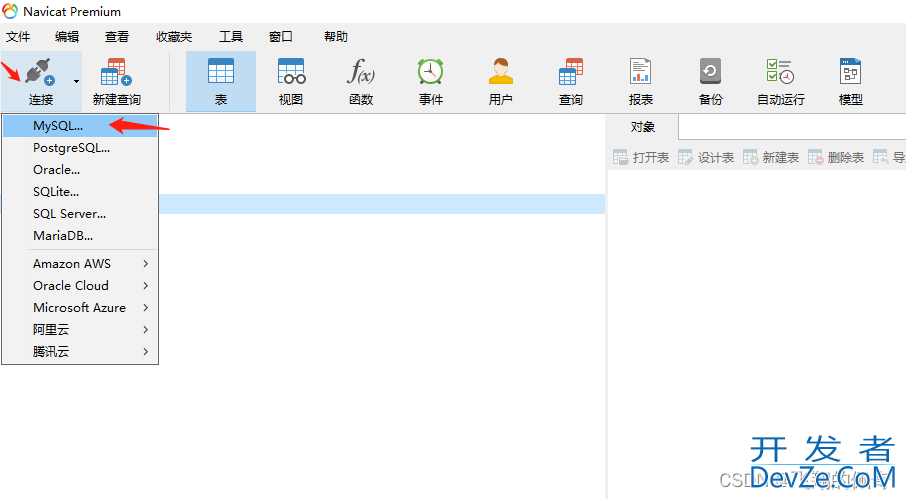Open the 编辑 (Edit) menu
Image resolution: width=906 pixels, height=499 pixels.
click(x=67, y=37)
